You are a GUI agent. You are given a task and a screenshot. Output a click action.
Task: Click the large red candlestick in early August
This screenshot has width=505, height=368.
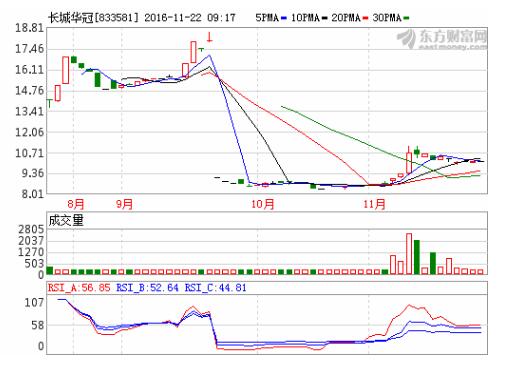point(66,70)
